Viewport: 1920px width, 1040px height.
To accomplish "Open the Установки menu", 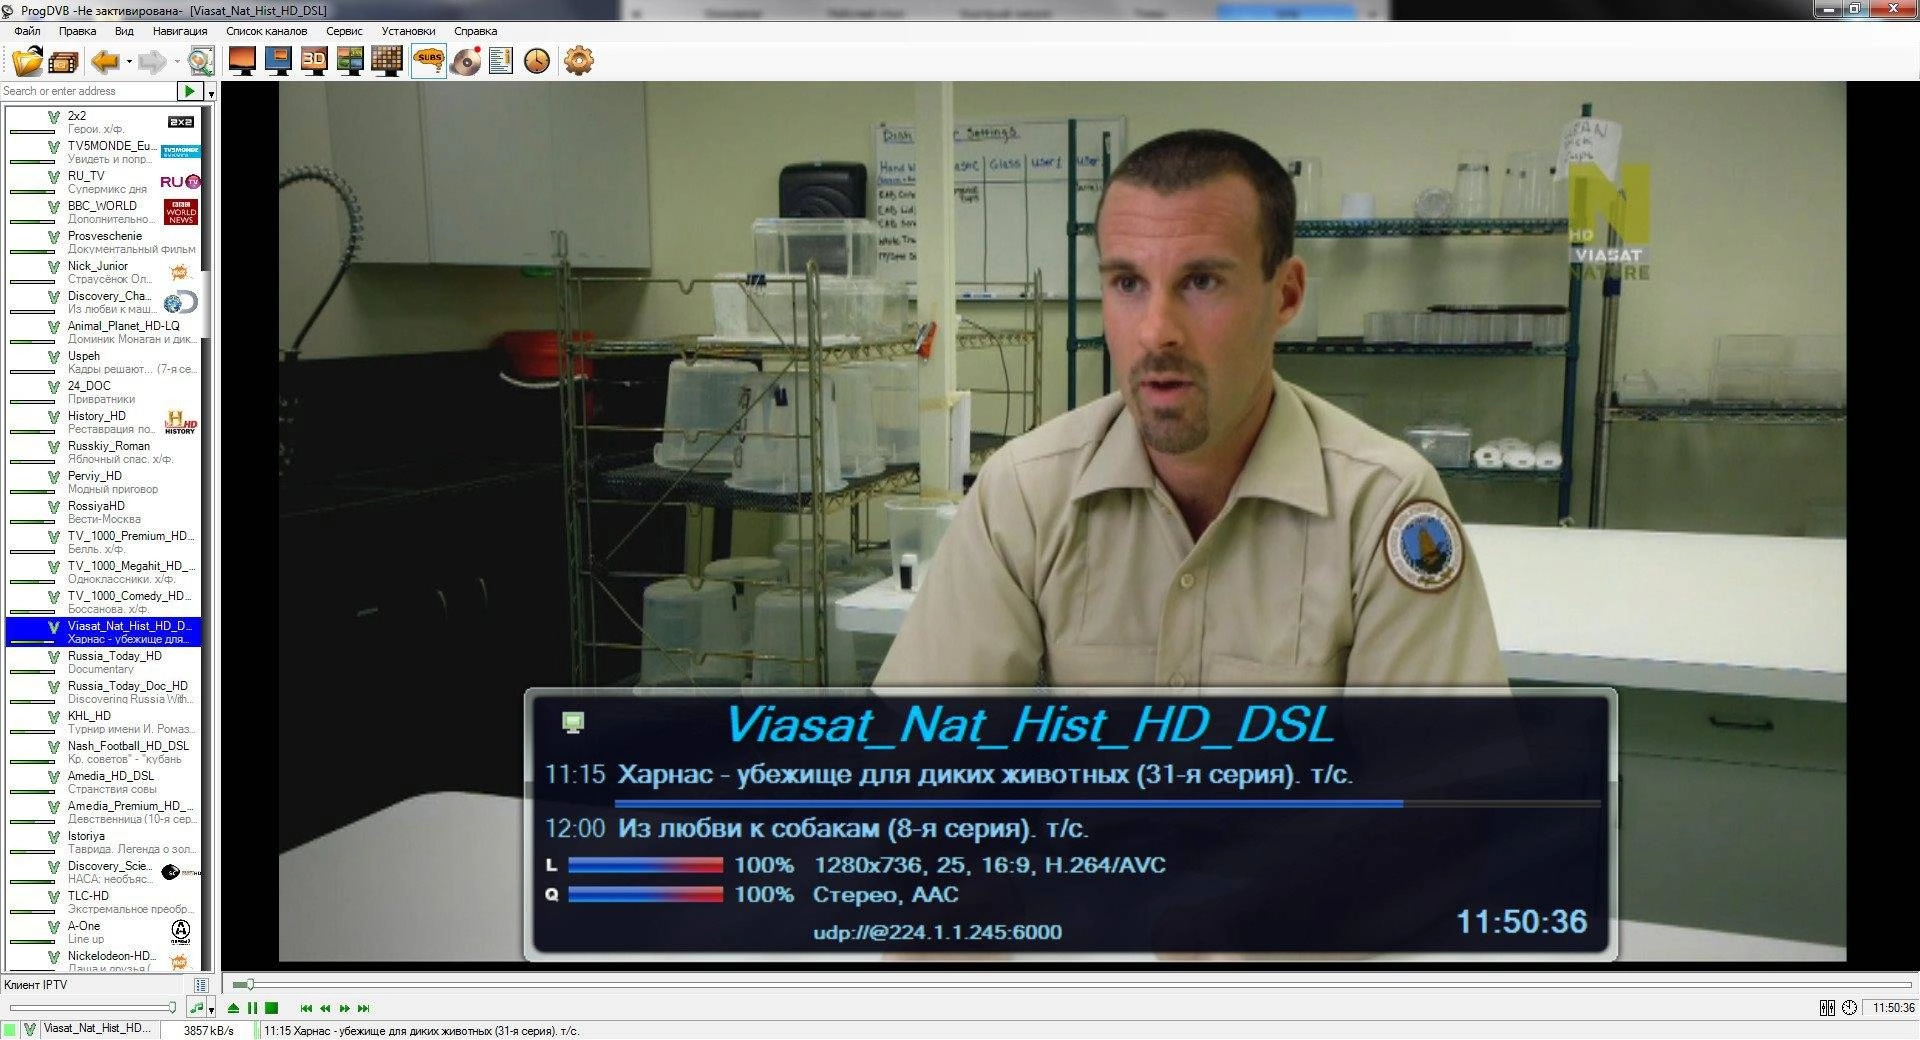I will pyautogui.click(x=408, y=31).
